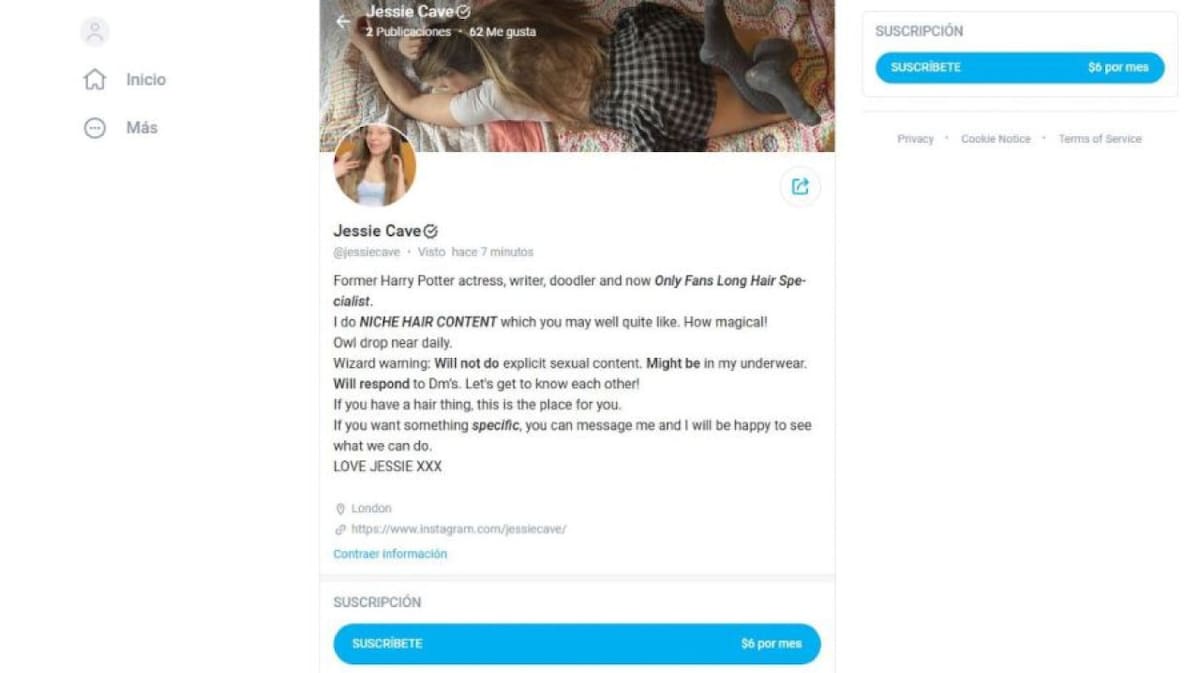Click the Inicio home icon

click(95, 79)
